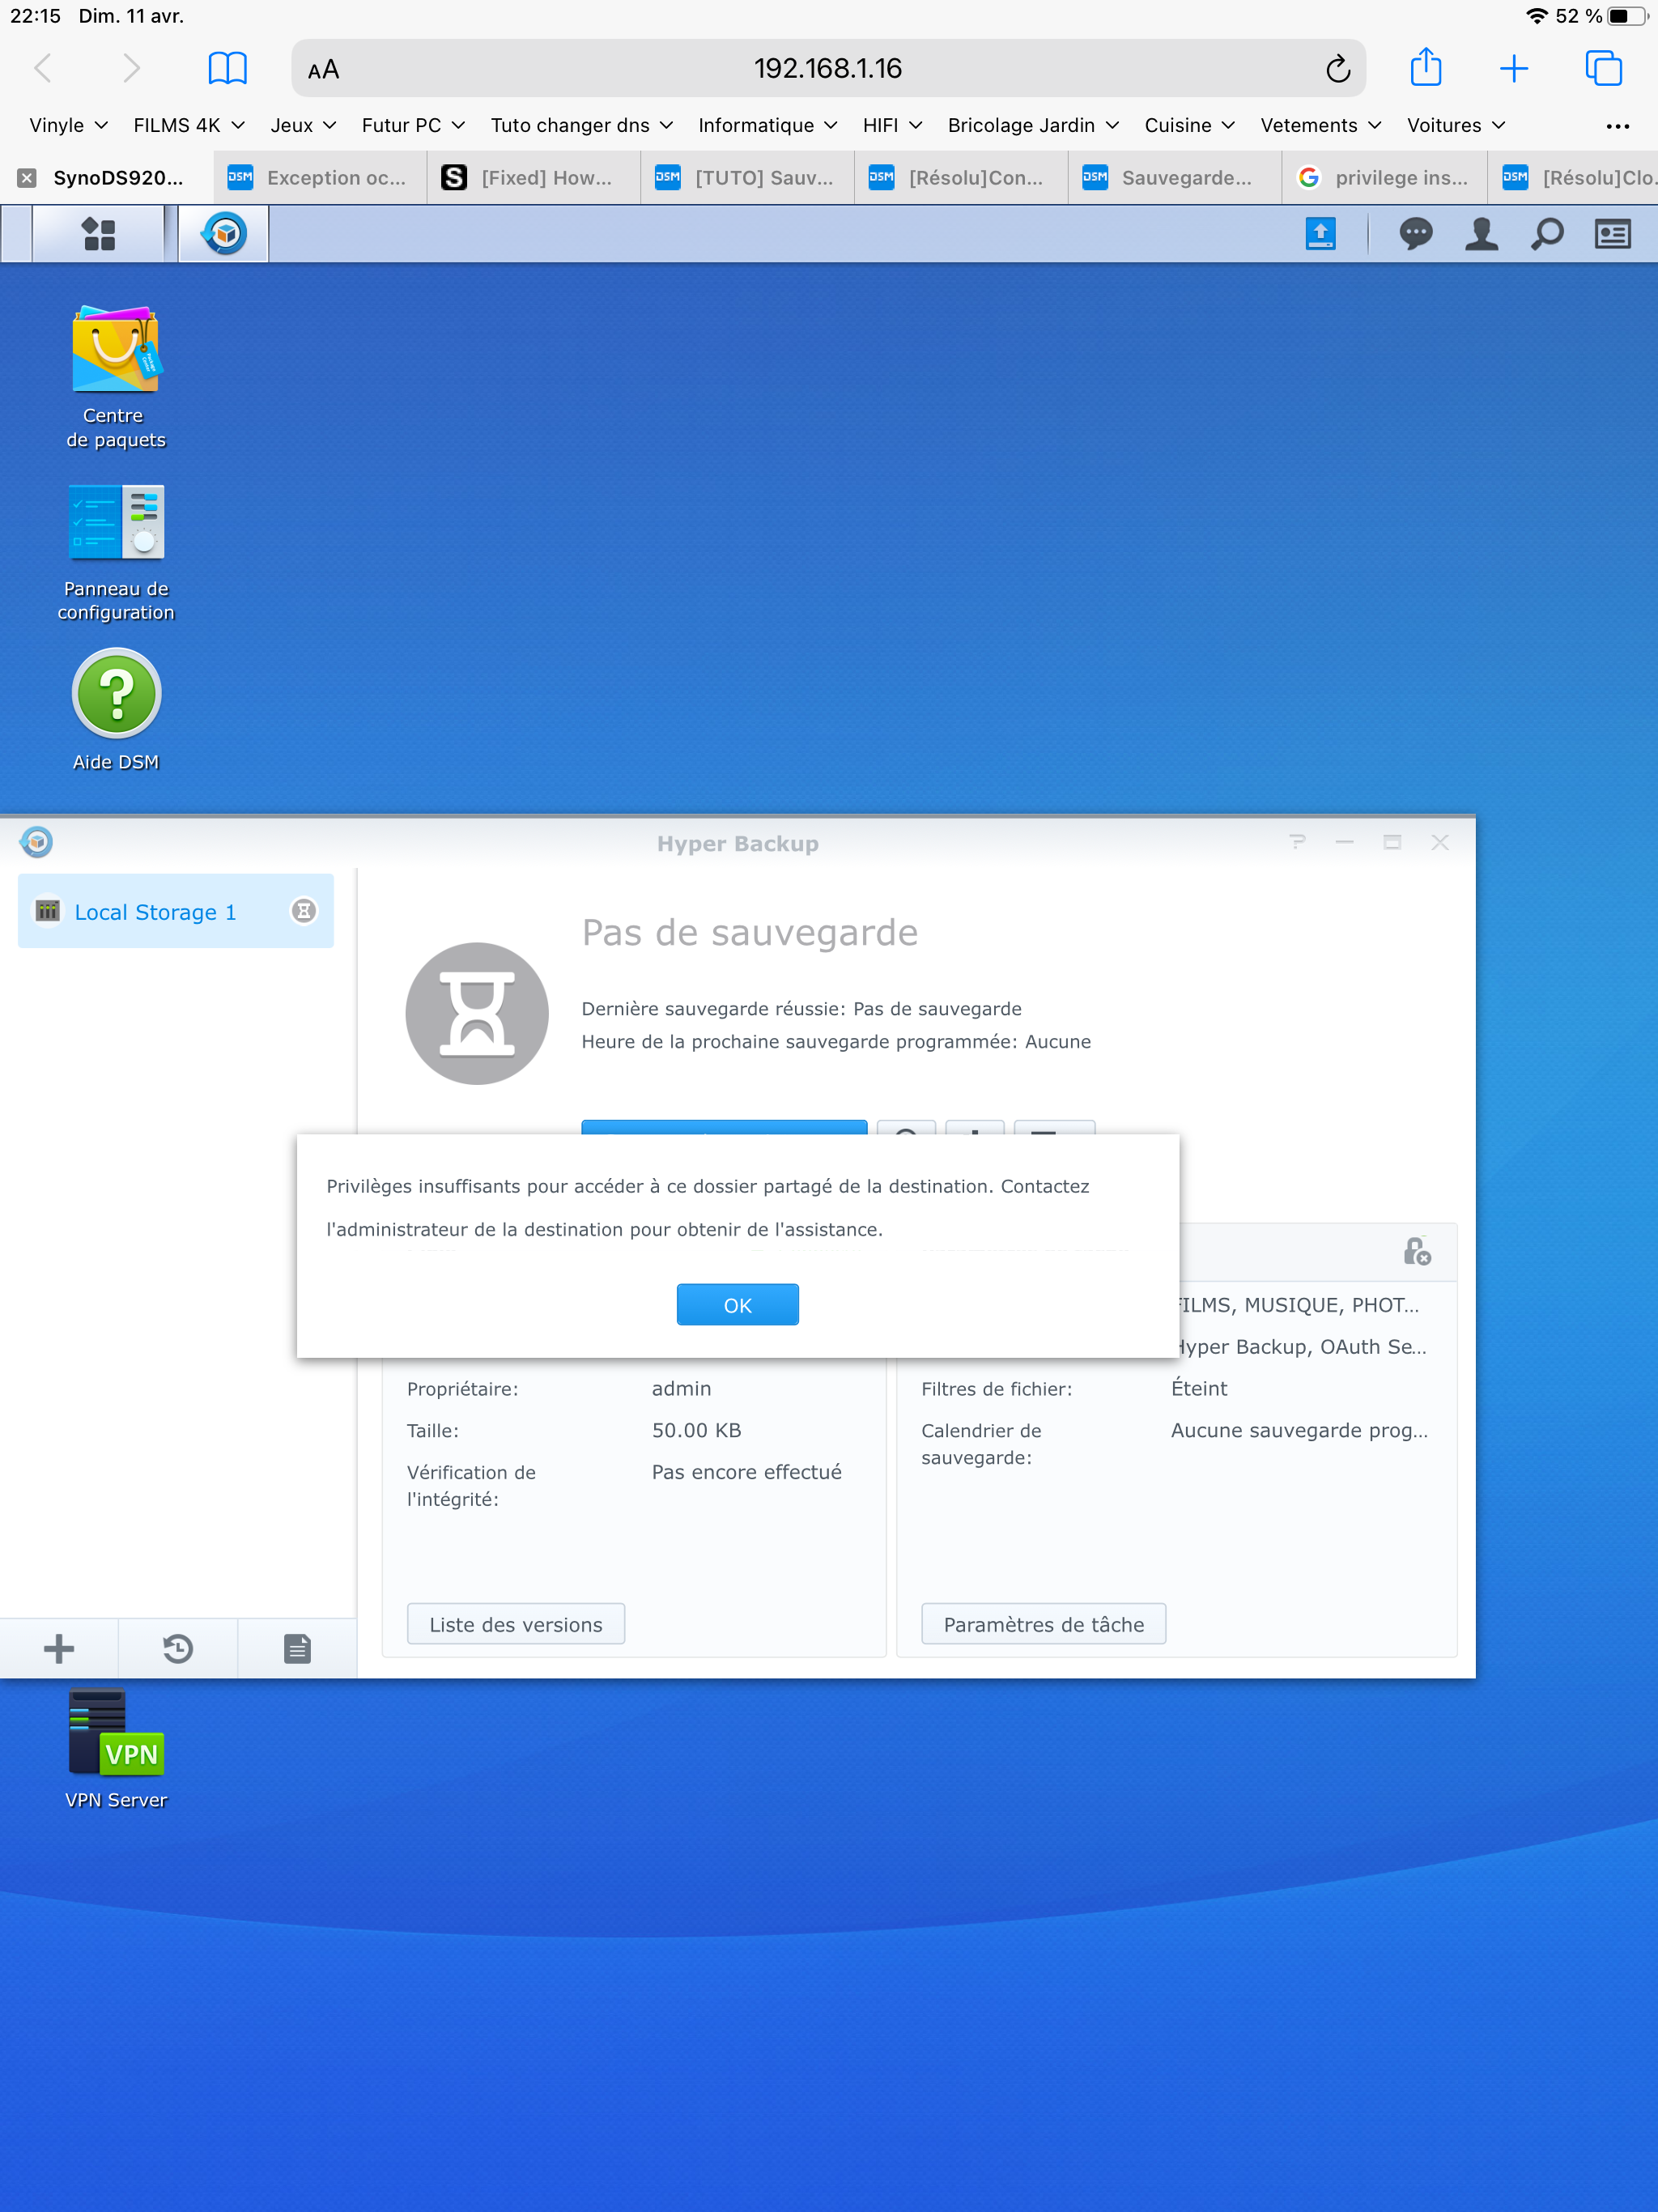Expand the Bricolage Jardin bookmarks folder
The width and height of the screenshot is (1658, 2212).
1033,125
